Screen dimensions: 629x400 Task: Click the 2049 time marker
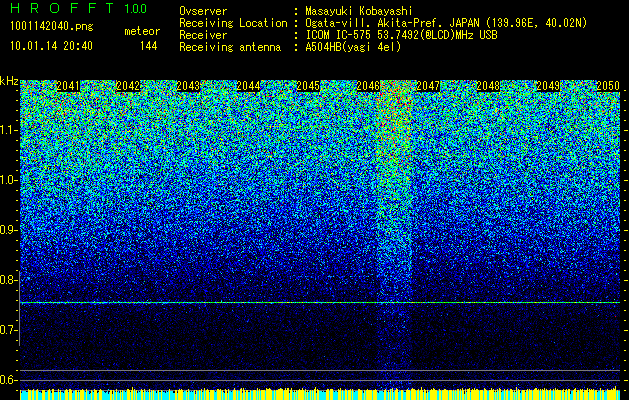(x=548, y=86)
